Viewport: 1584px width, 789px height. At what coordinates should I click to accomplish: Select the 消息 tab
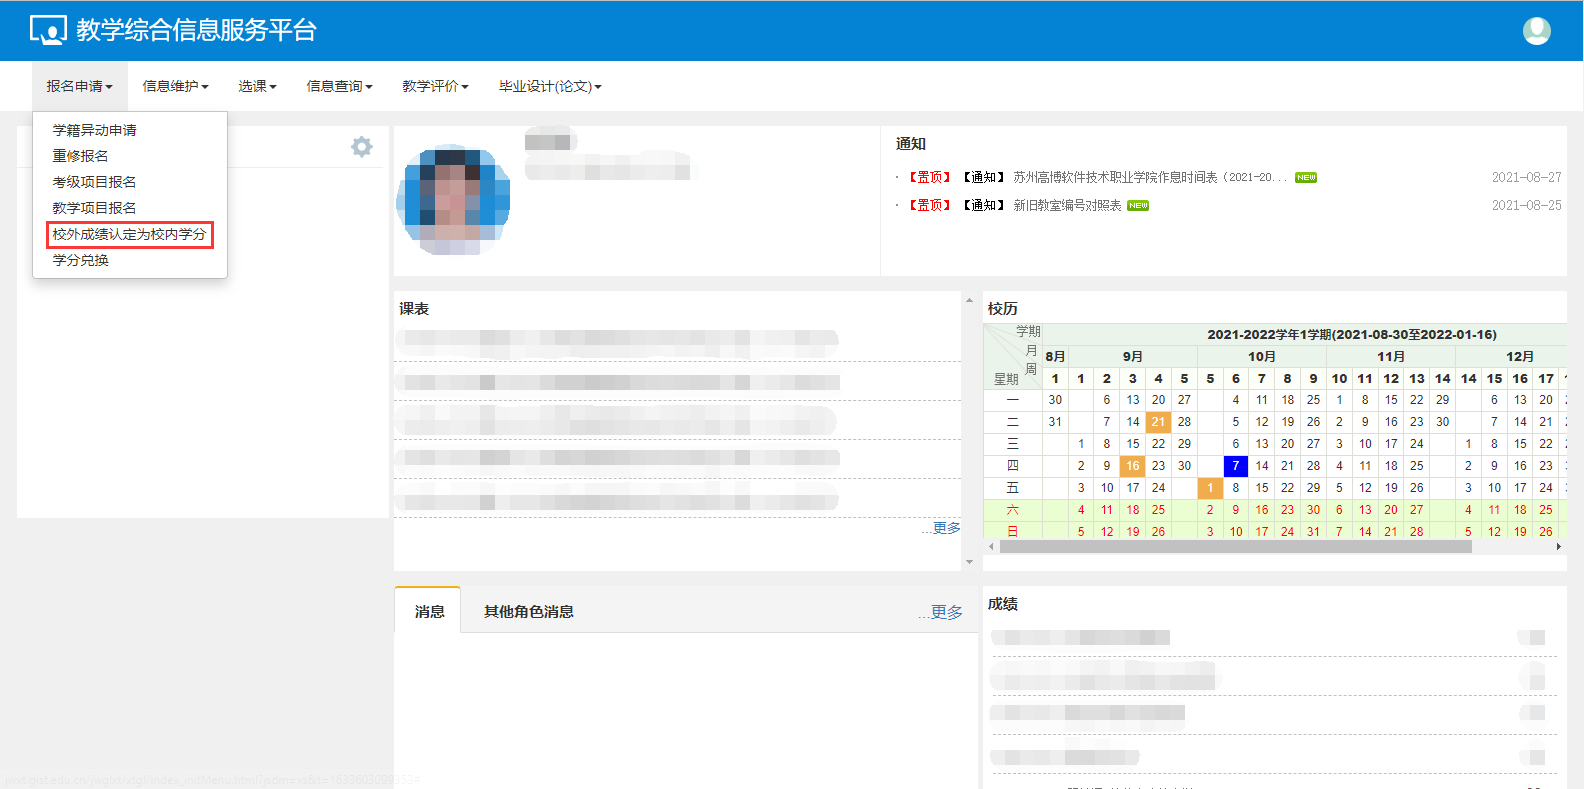(x=429, y=612)
